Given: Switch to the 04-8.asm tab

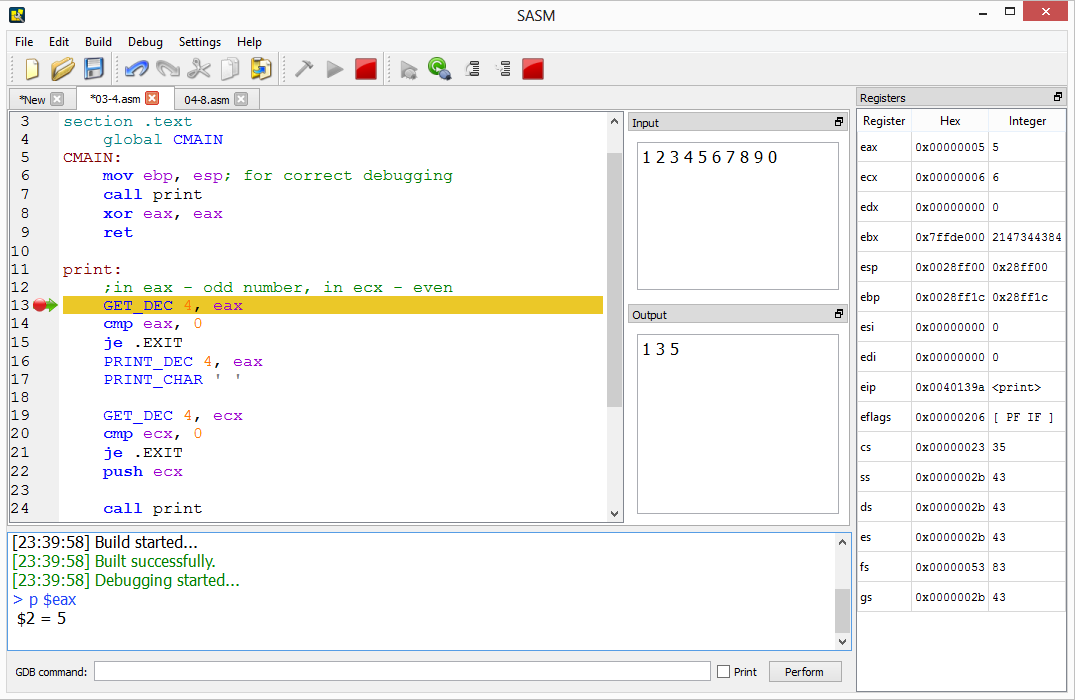Looking at the screenshot, I should (207, 100).
